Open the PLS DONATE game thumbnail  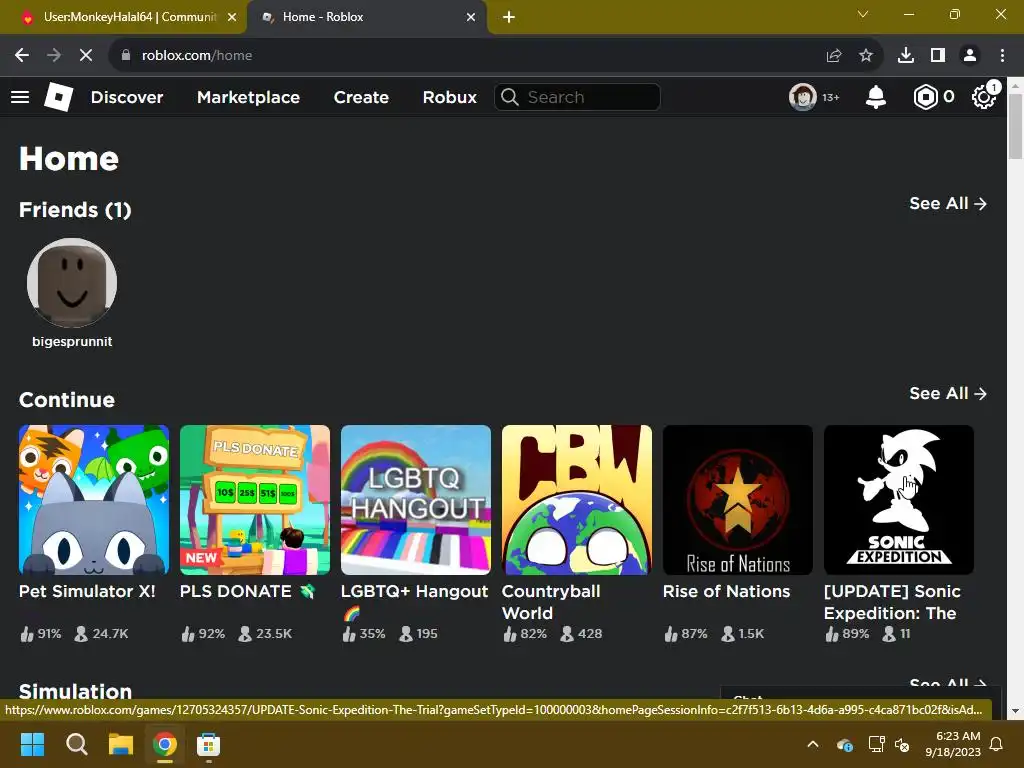point(255,500)
